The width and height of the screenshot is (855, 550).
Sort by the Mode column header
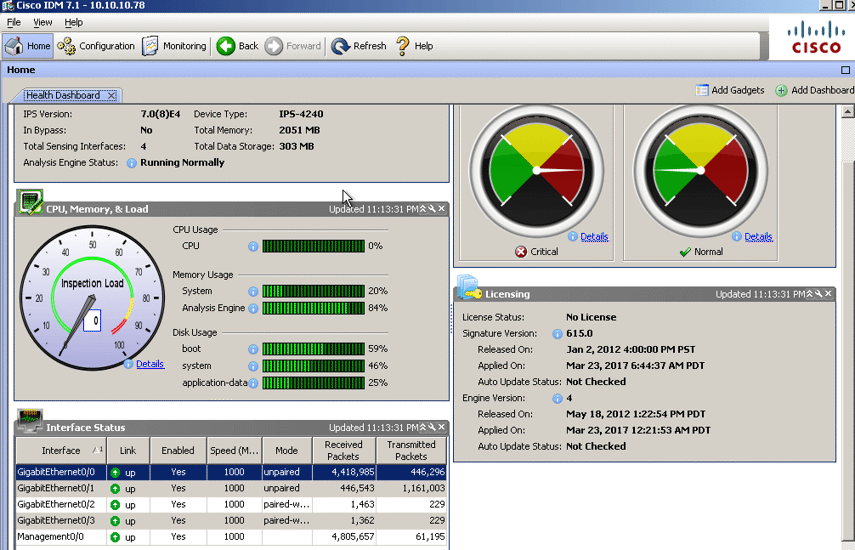tap(287, 451)
